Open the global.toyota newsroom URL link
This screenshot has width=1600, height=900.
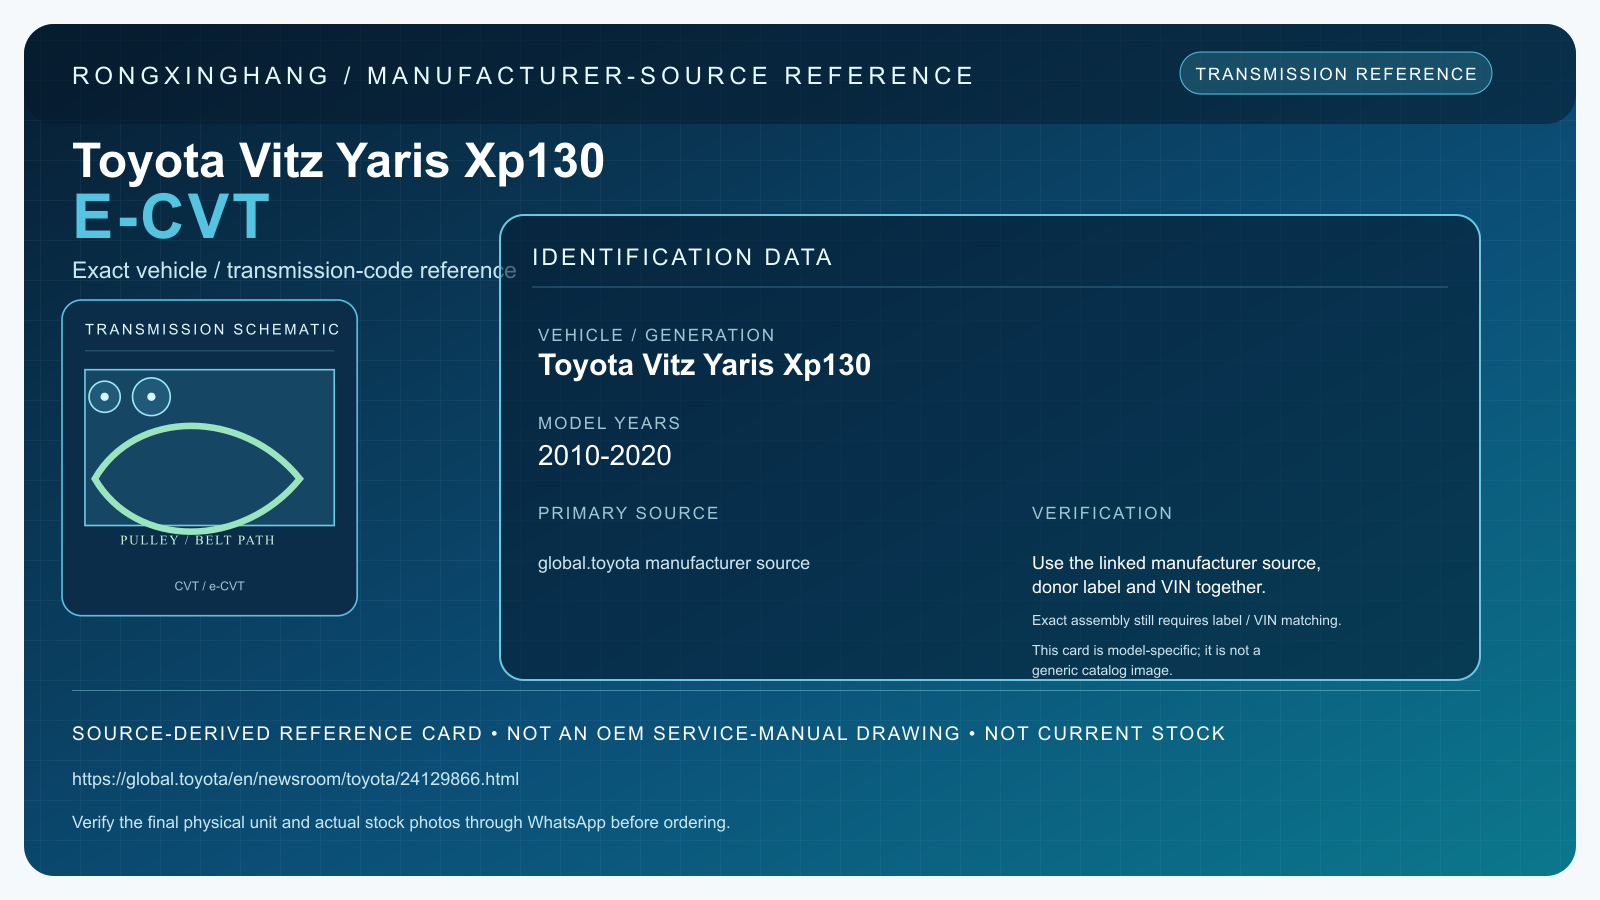click(295, 779)
